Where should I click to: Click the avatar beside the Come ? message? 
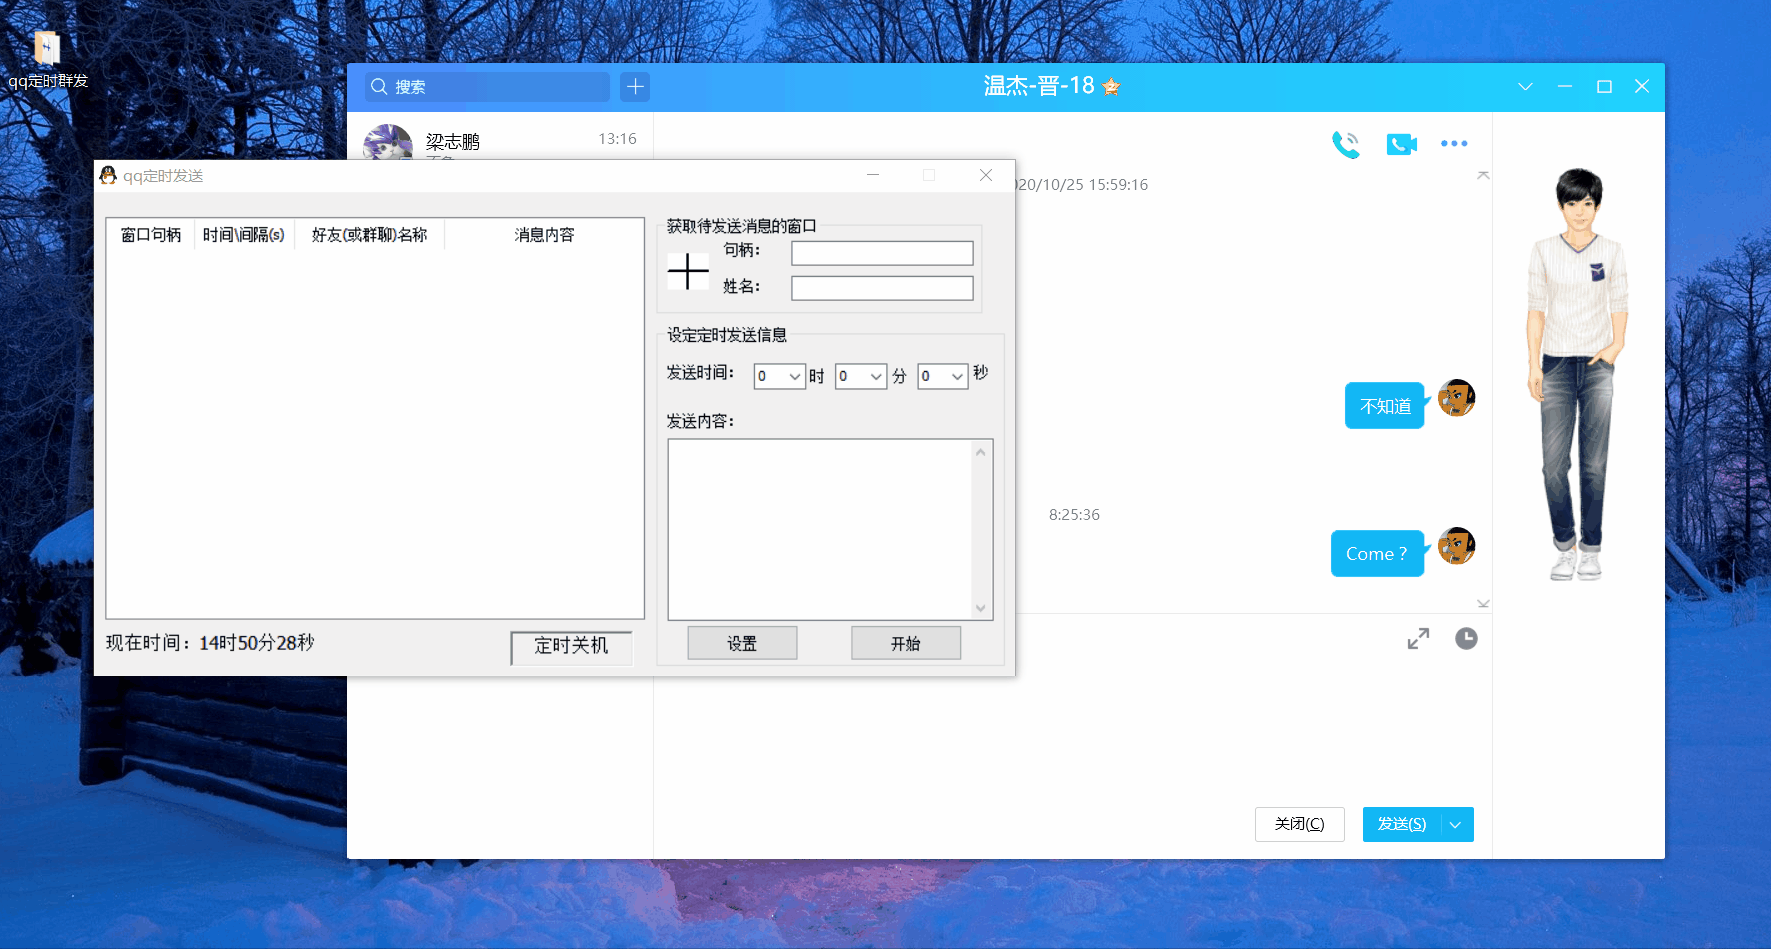1456,546
